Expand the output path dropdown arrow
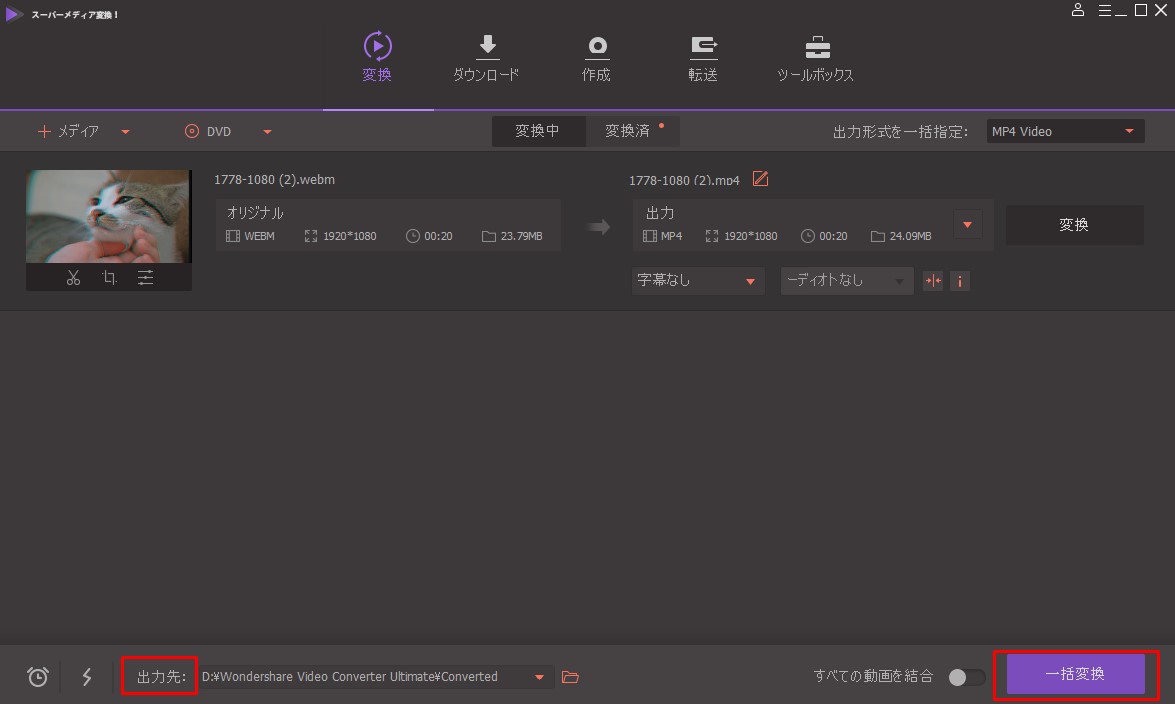 coord(540,677)
